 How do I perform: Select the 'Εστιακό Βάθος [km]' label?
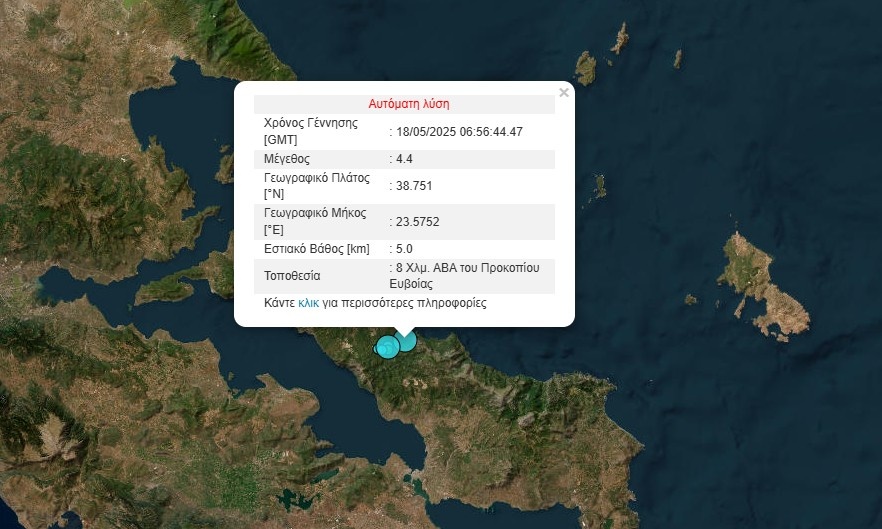coord(317,249)
